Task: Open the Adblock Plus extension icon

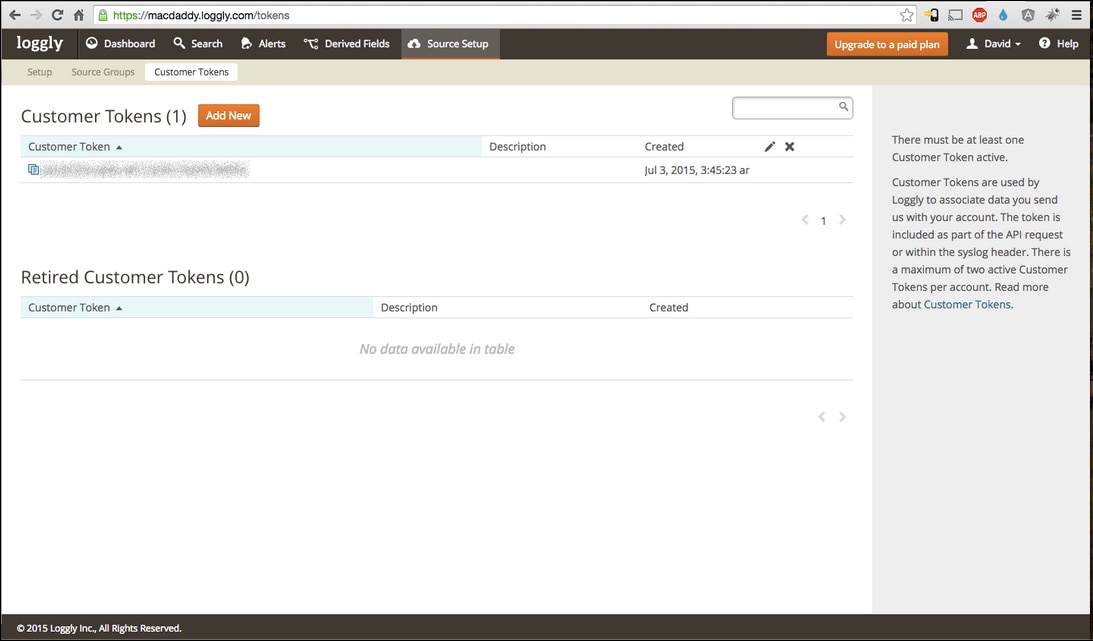Action: [x=979, y=15]
